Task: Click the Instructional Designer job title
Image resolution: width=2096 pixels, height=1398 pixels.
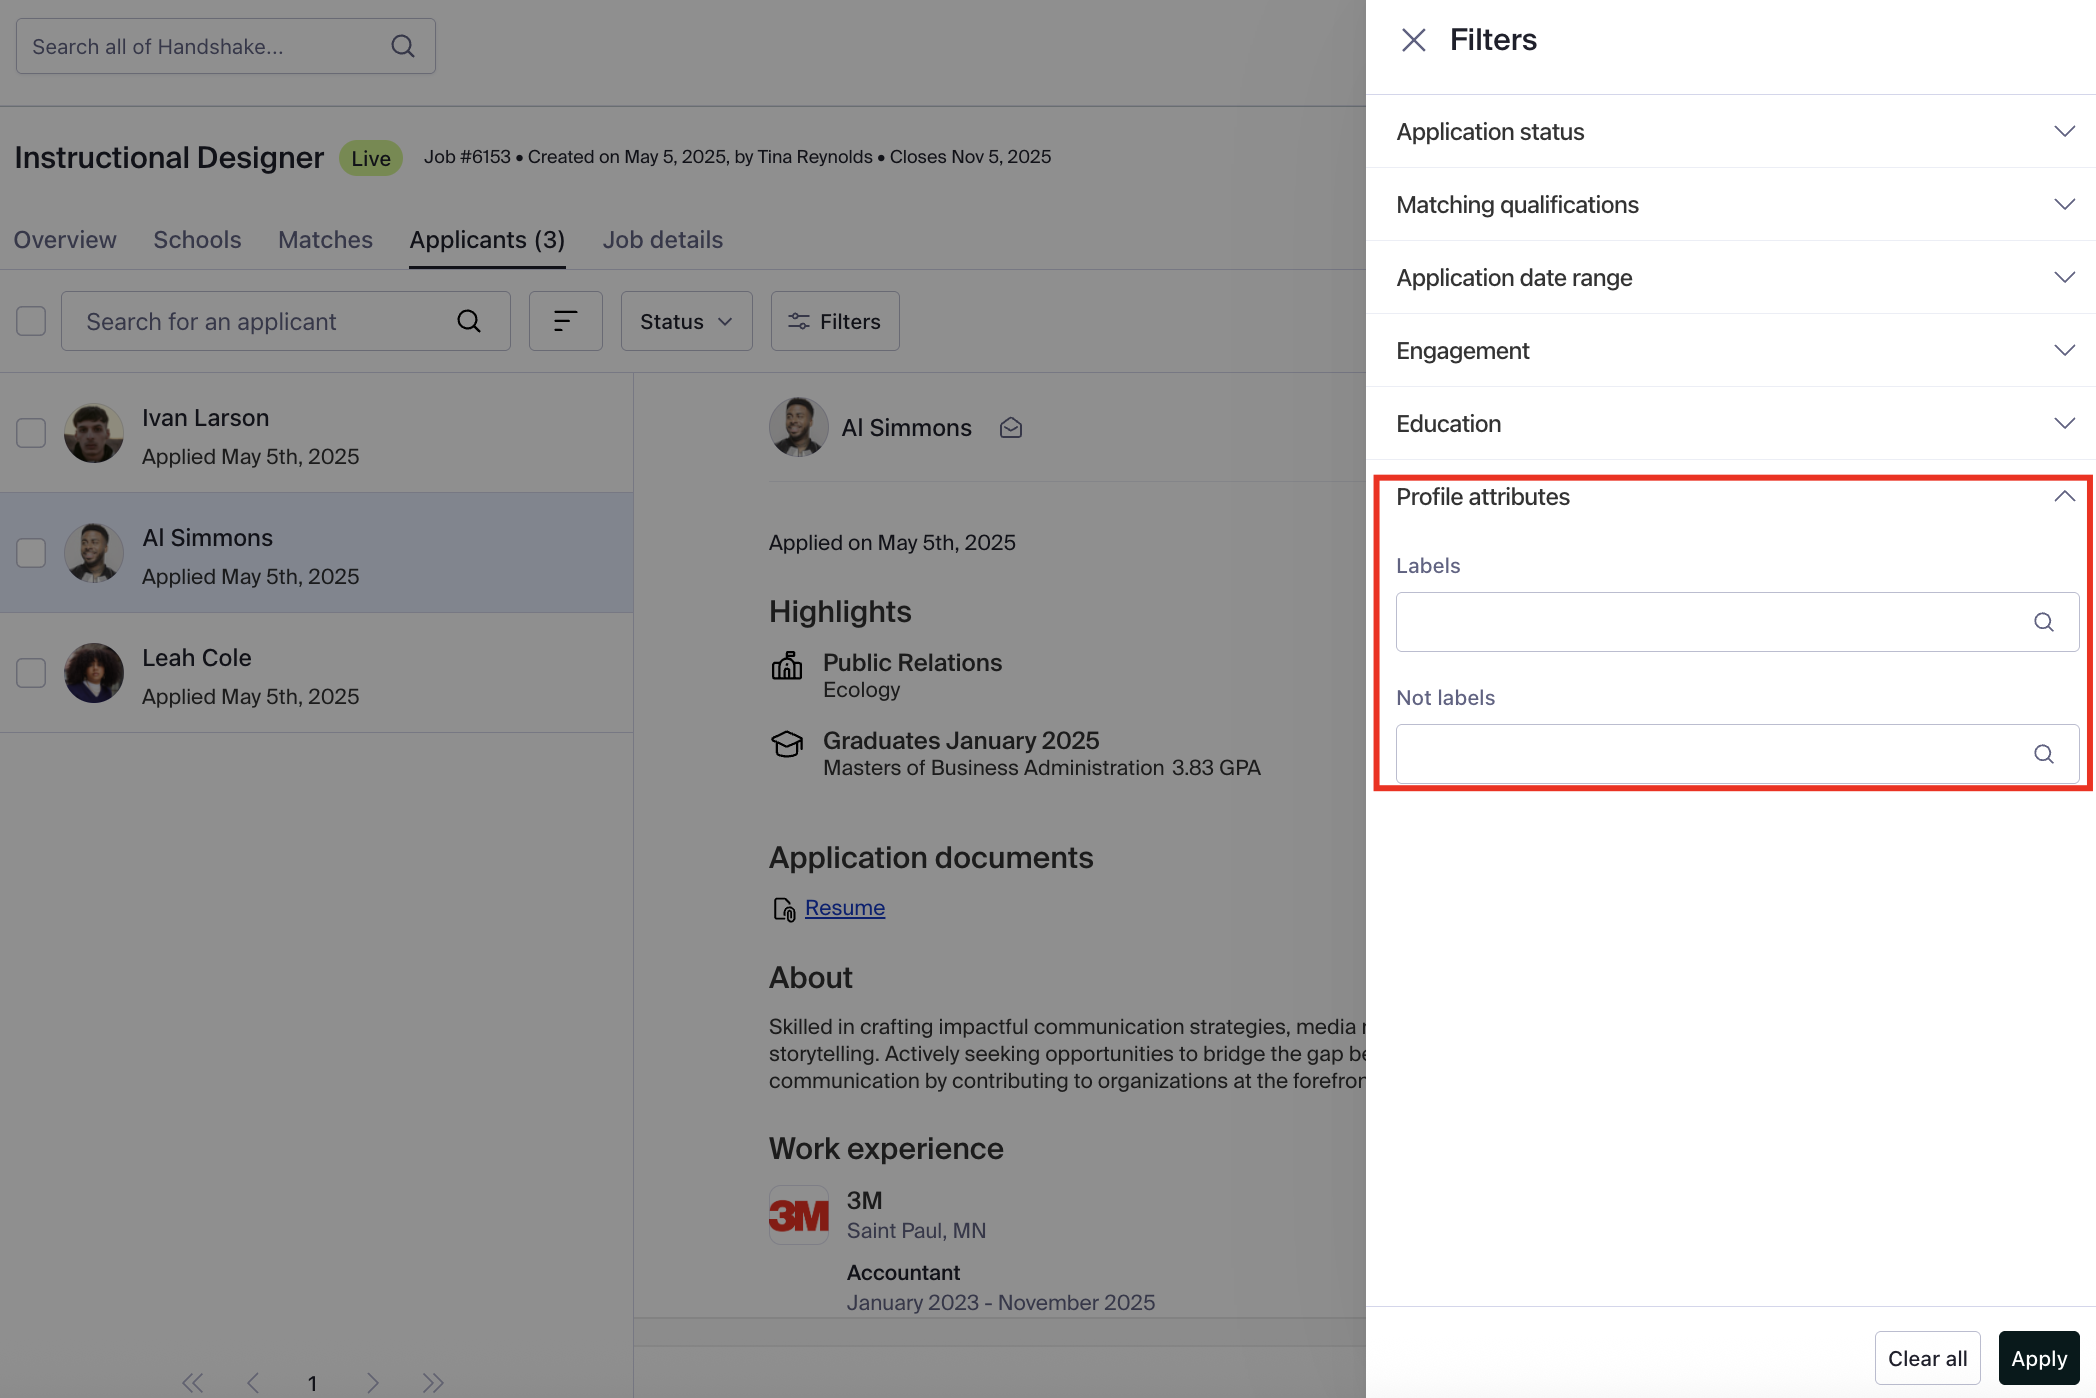Action: (x=169, y=157)
